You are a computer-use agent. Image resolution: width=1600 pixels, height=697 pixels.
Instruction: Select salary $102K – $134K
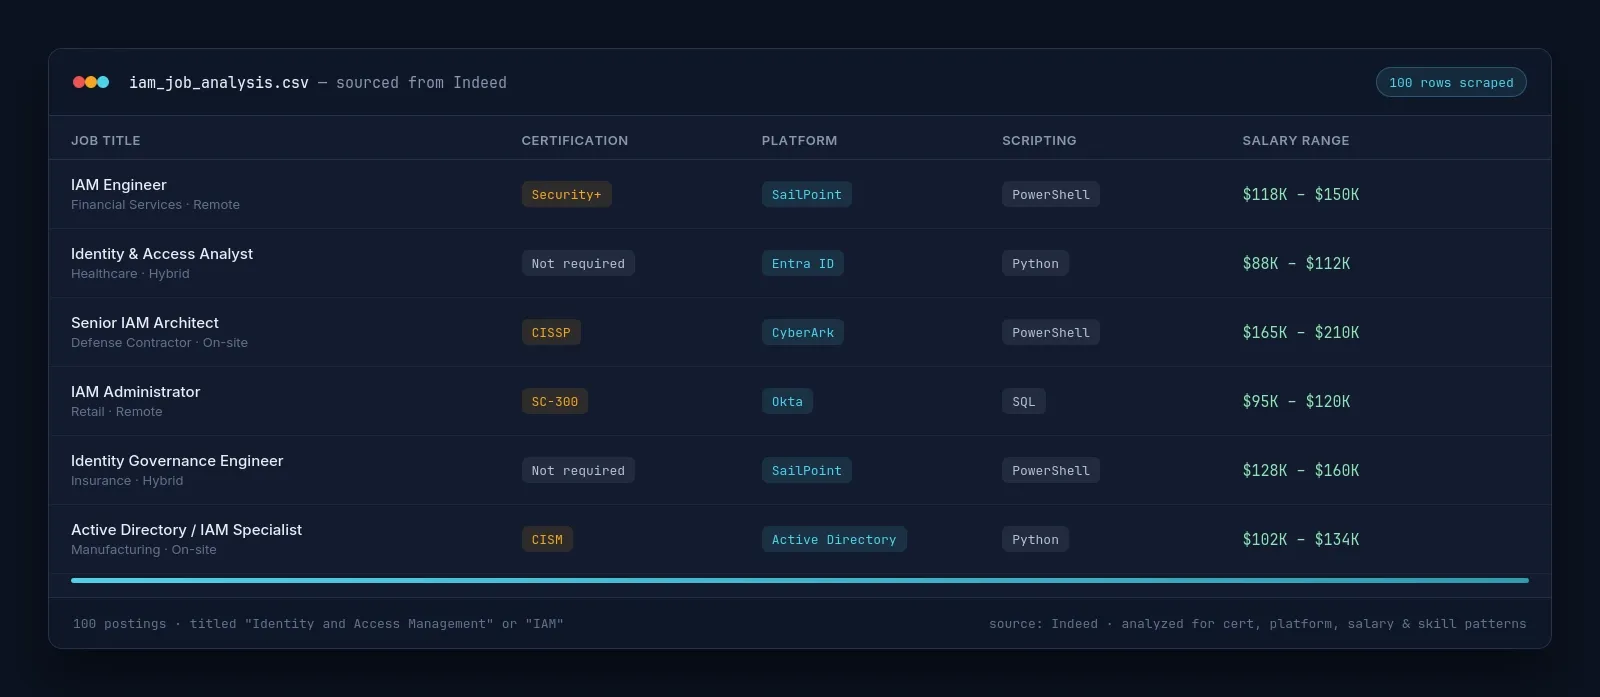(x=1301, y=540)
